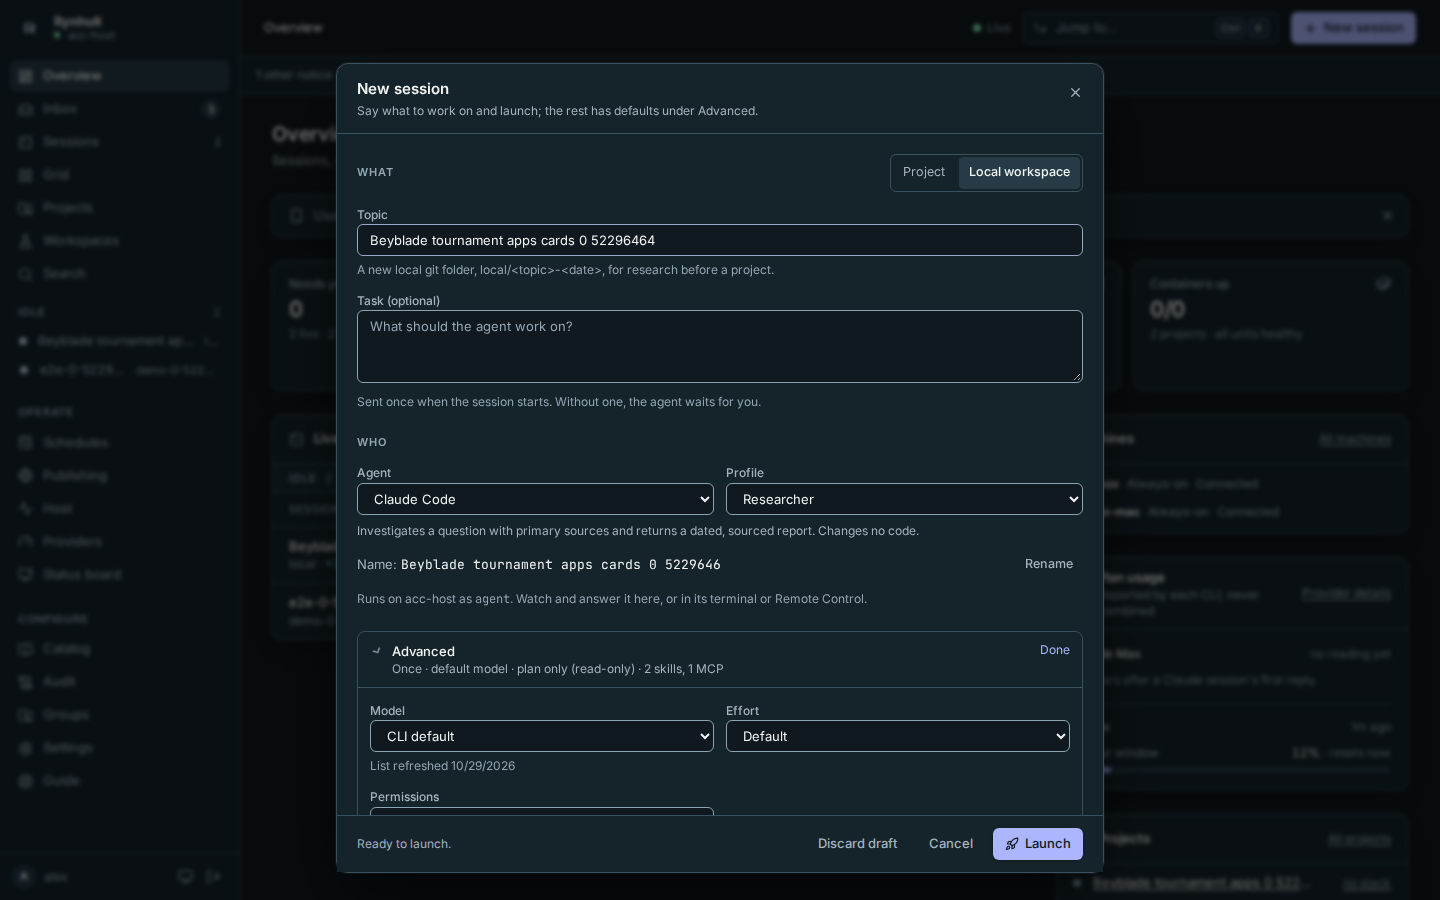Cancel the new session dialog
Image resolution: width=1440 pixels, height=900 pixels.
(x=951, y=844)
